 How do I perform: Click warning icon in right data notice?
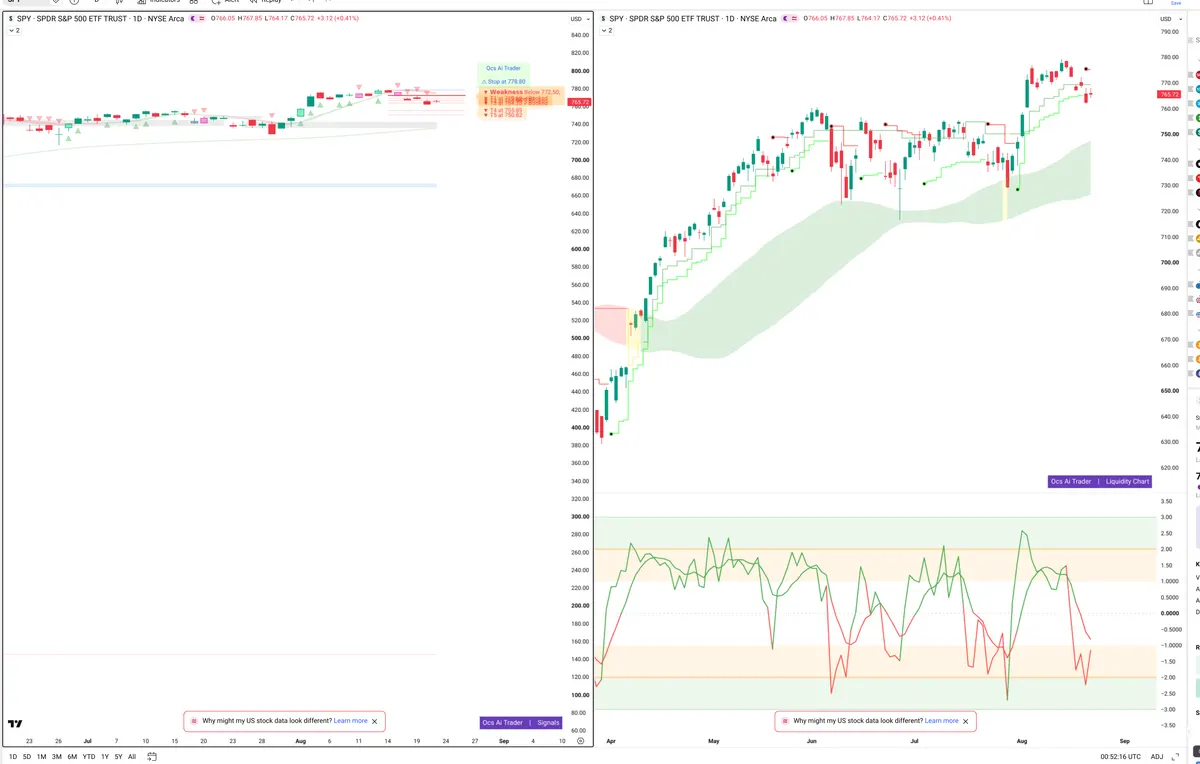785,721
